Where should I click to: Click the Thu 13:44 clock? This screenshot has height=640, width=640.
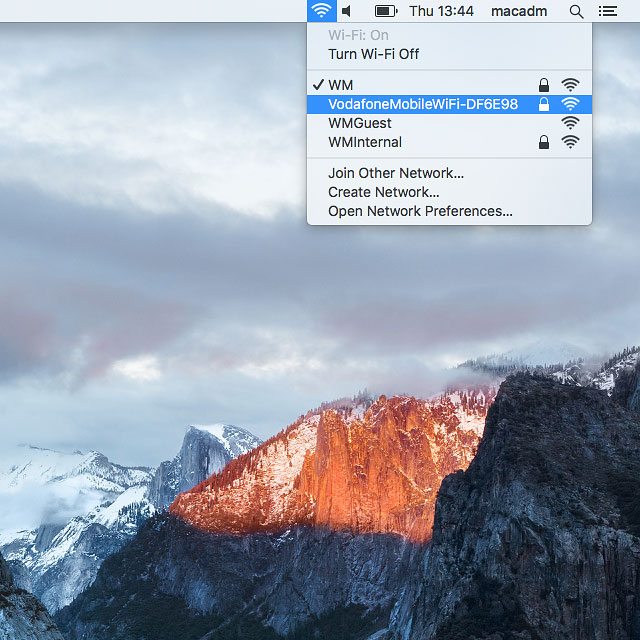click(x=441, y=11)
